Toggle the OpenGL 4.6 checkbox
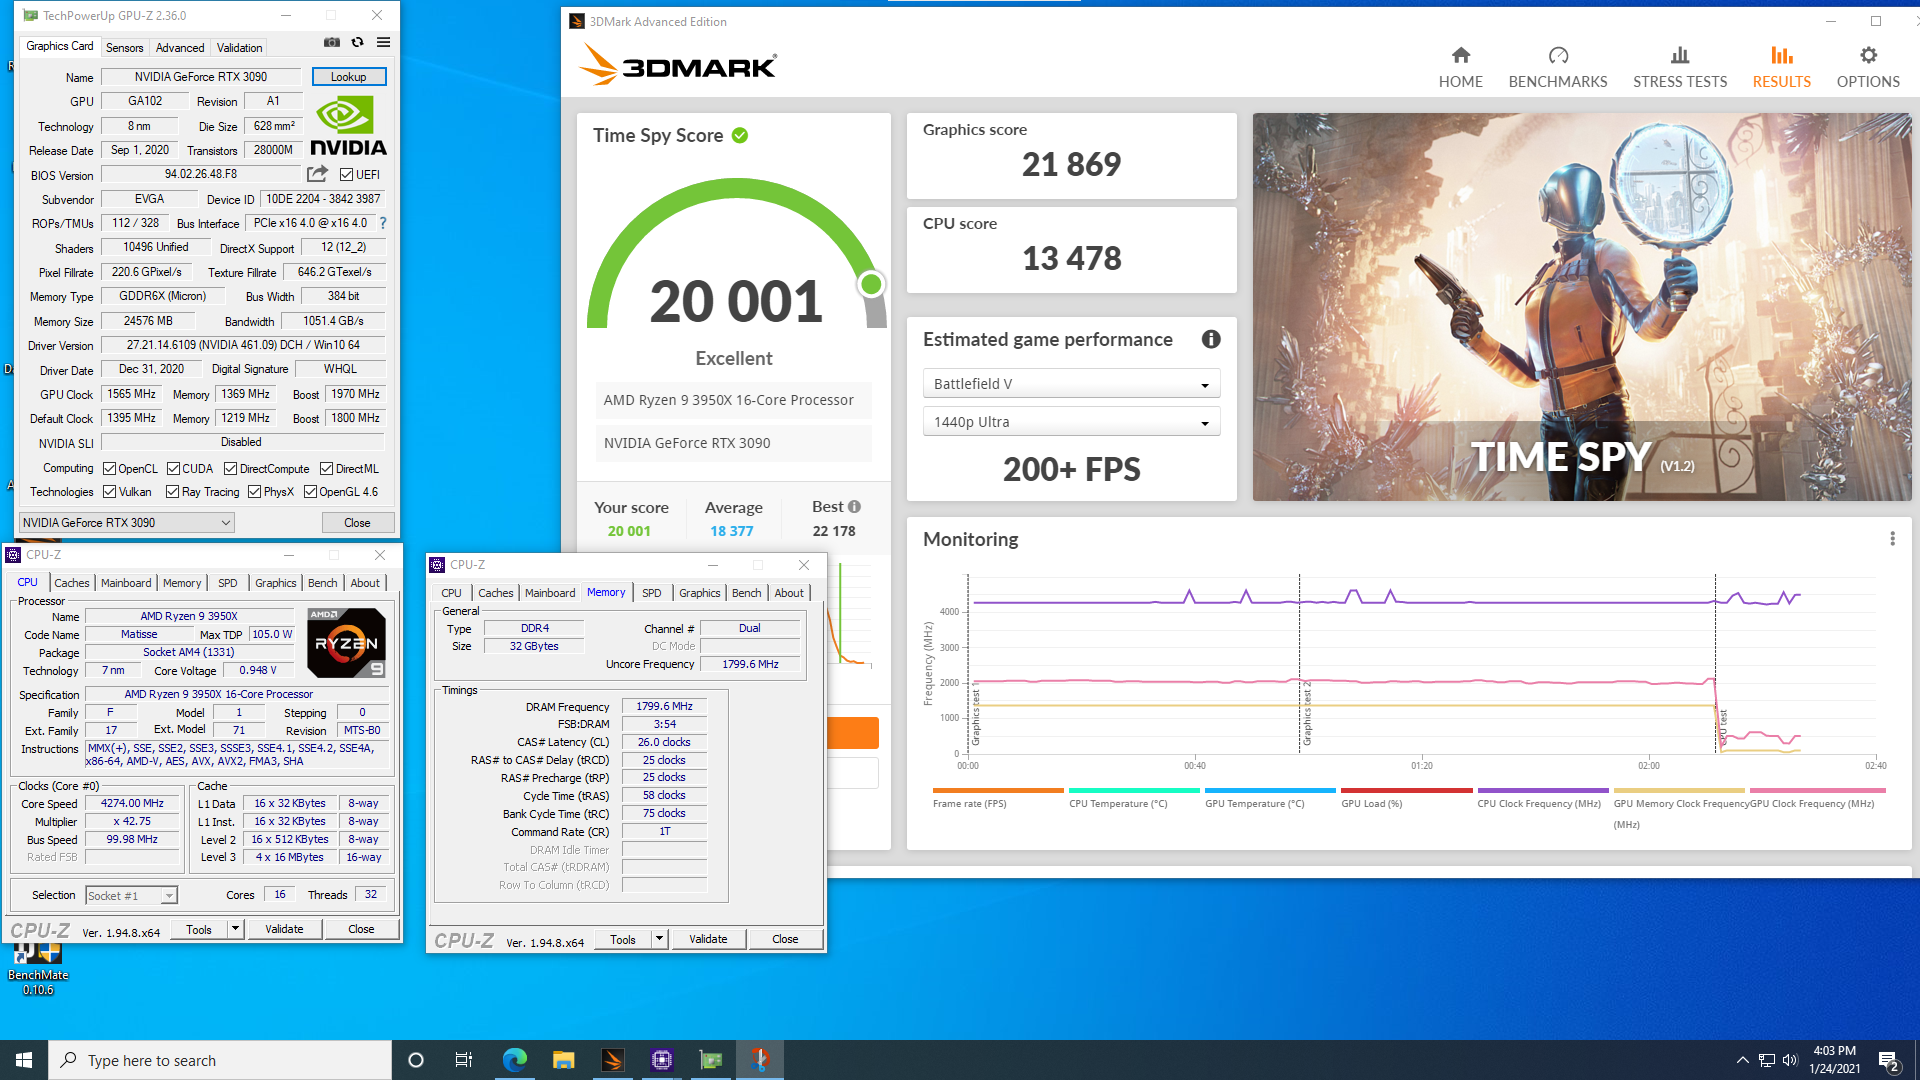 (x=310, y=491)
